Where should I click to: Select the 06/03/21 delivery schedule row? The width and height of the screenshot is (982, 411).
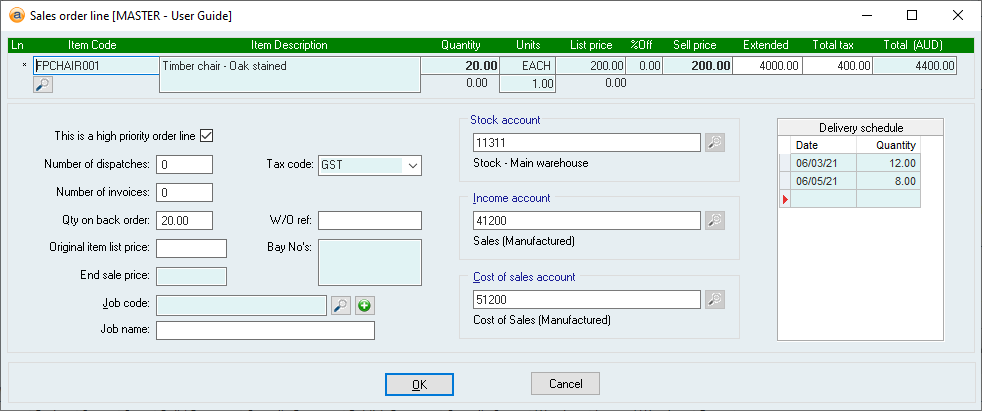pos(849,163)
